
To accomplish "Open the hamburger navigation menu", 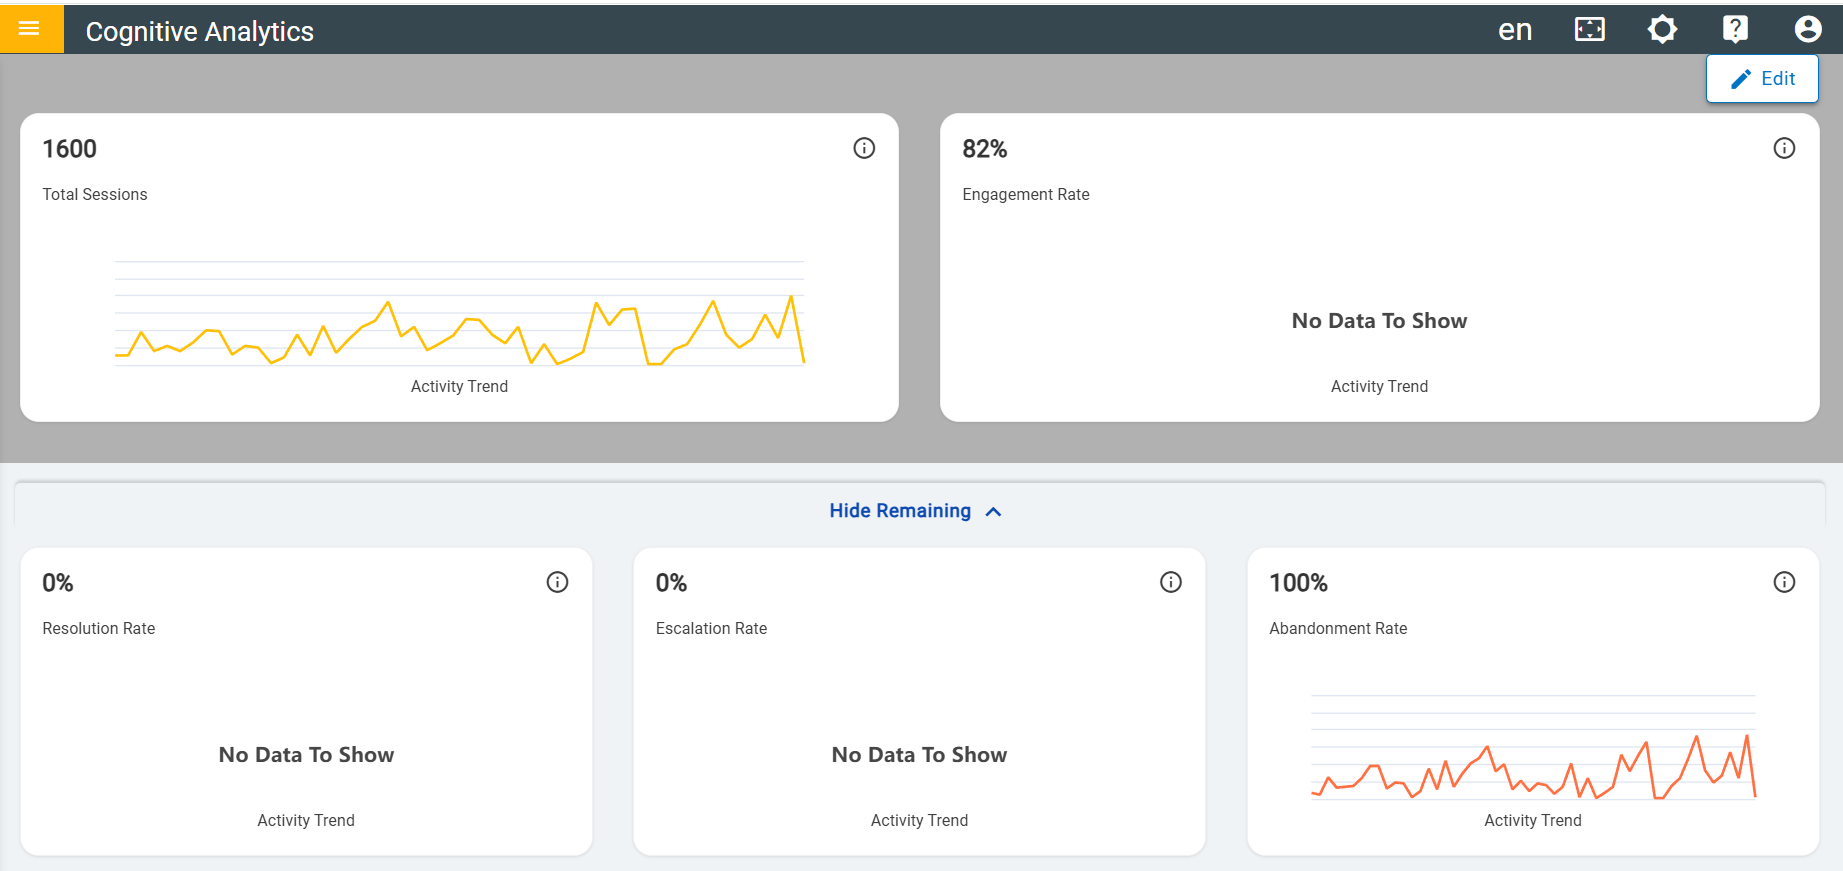I will point(29,29).
